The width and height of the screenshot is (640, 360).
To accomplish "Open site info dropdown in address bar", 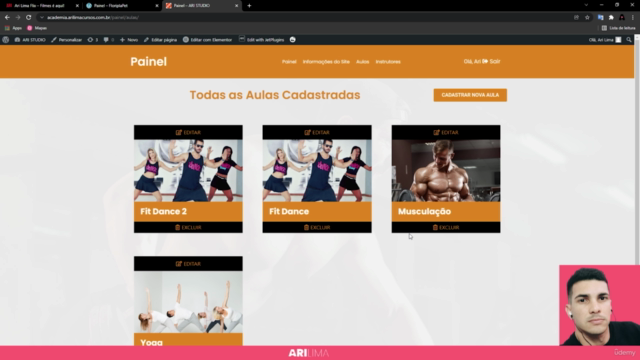I will tap(42, 18).
